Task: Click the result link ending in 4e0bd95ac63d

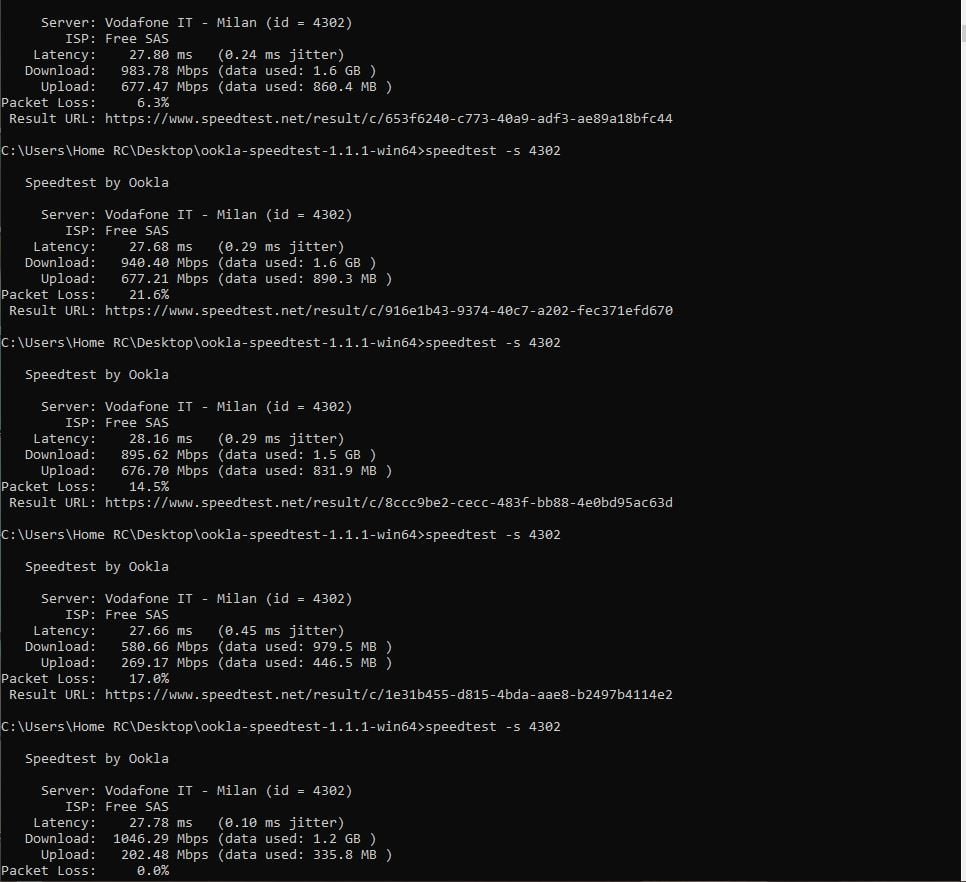Action: (388, 503)
